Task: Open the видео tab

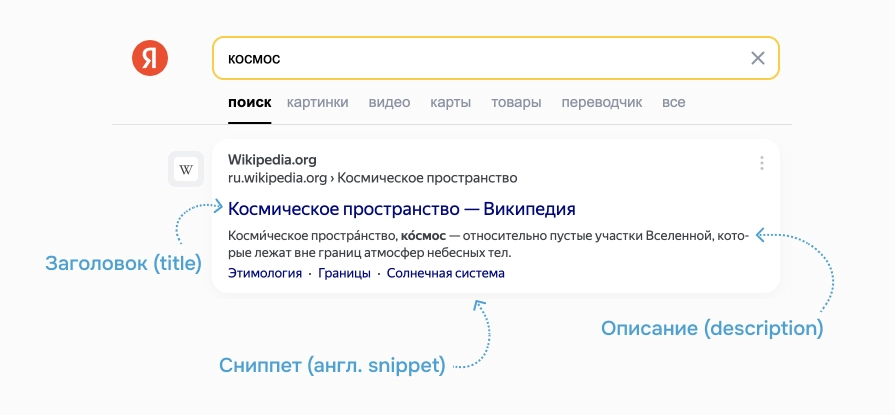Action: tap(389, 103)
